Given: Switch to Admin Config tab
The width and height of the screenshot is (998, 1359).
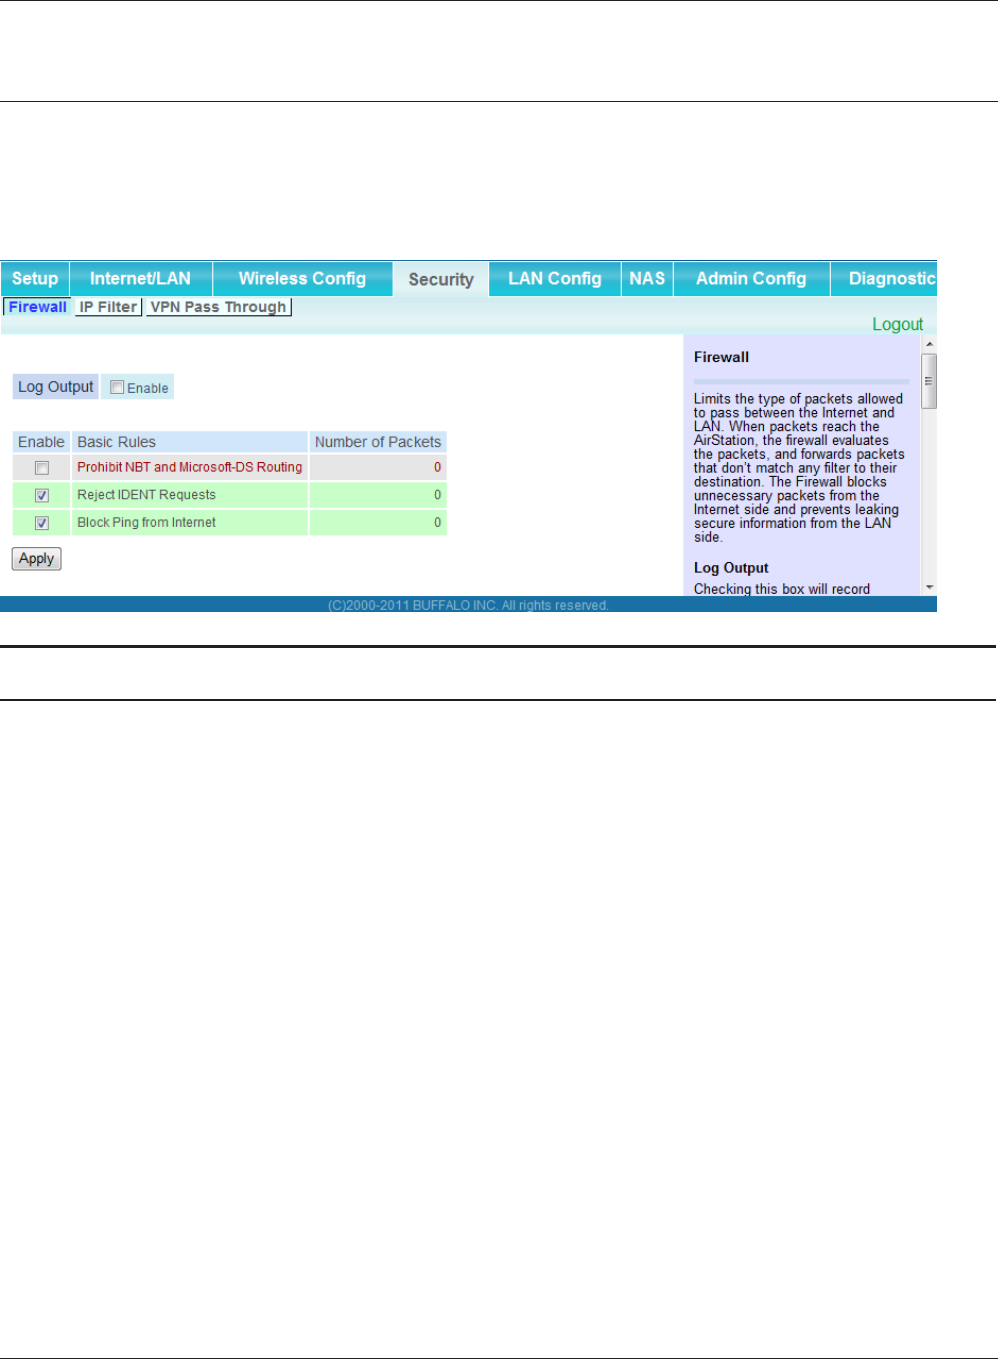Looking at the screenshot, I should point(751,279).
